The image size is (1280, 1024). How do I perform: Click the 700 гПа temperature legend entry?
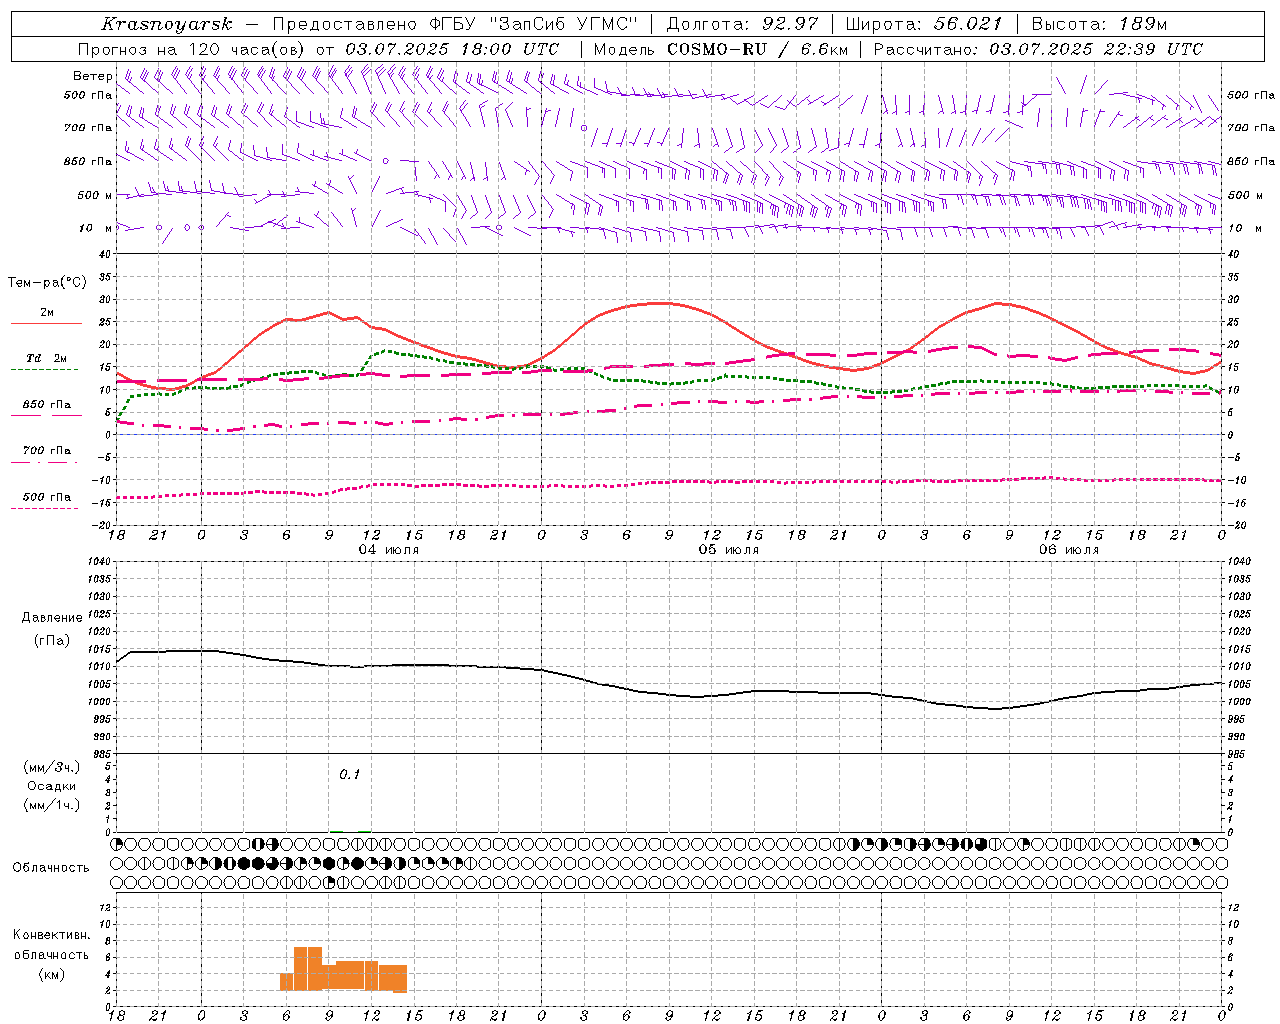click(x=47, y=451)
